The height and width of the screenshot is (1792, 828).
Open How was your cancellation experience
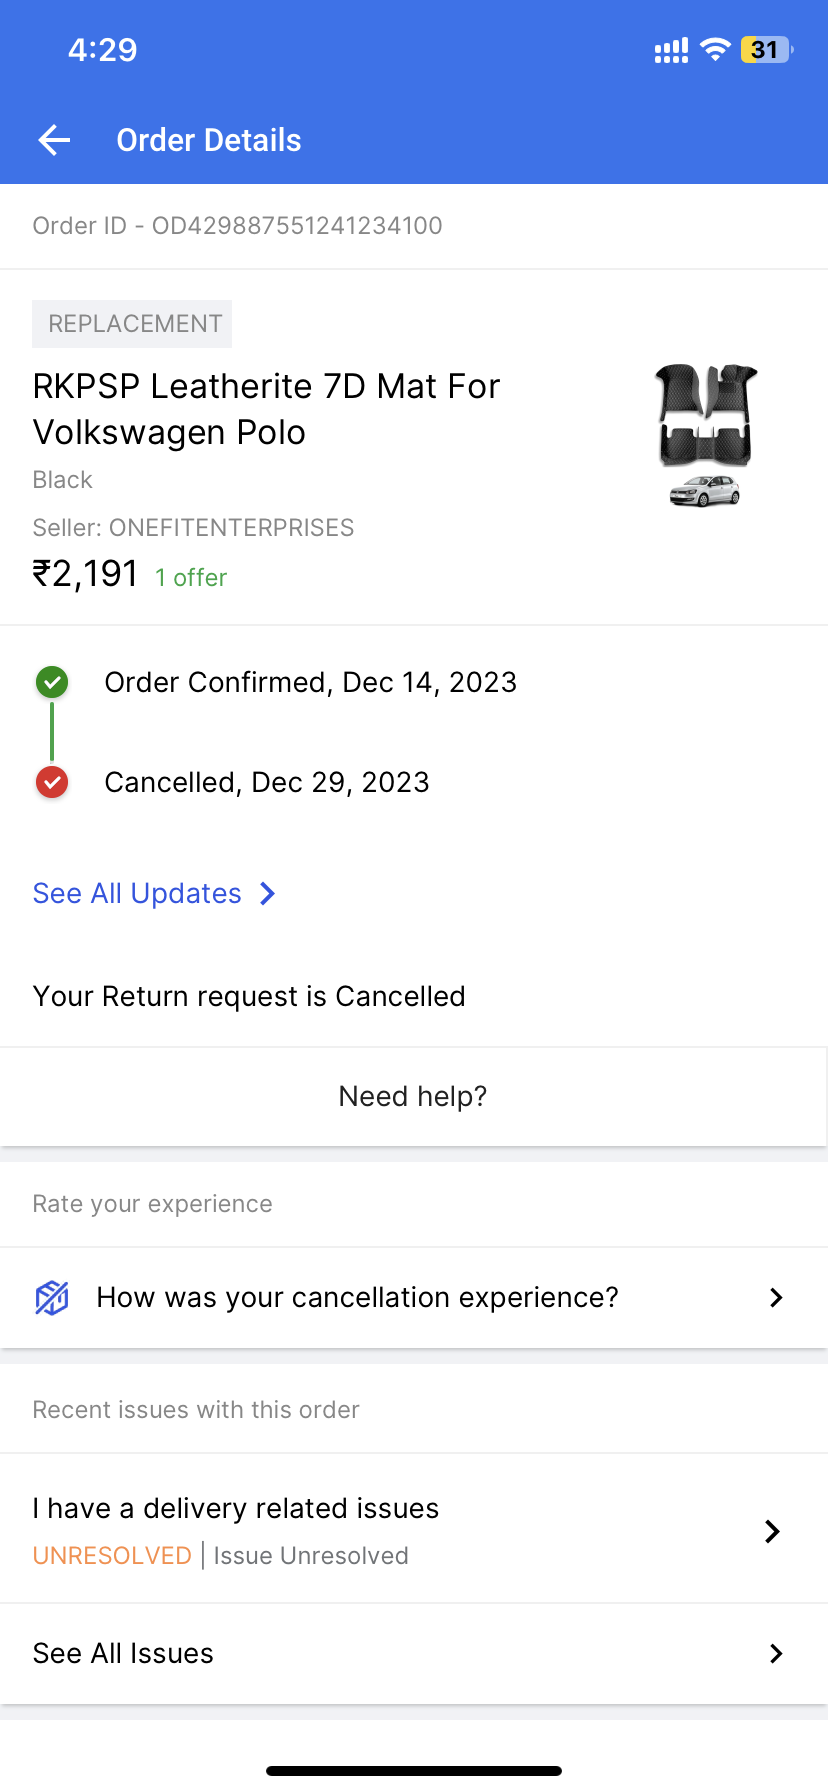357,1298
